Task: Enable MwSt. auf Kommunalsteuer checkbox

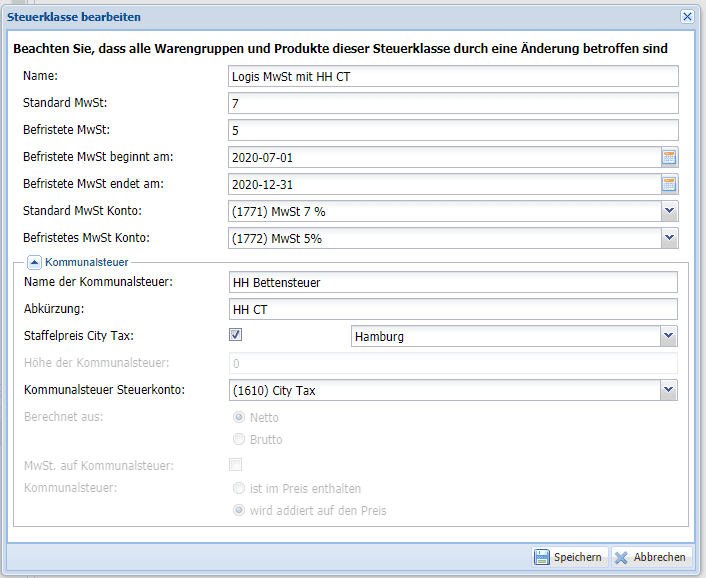Action: tap(236, 464)
